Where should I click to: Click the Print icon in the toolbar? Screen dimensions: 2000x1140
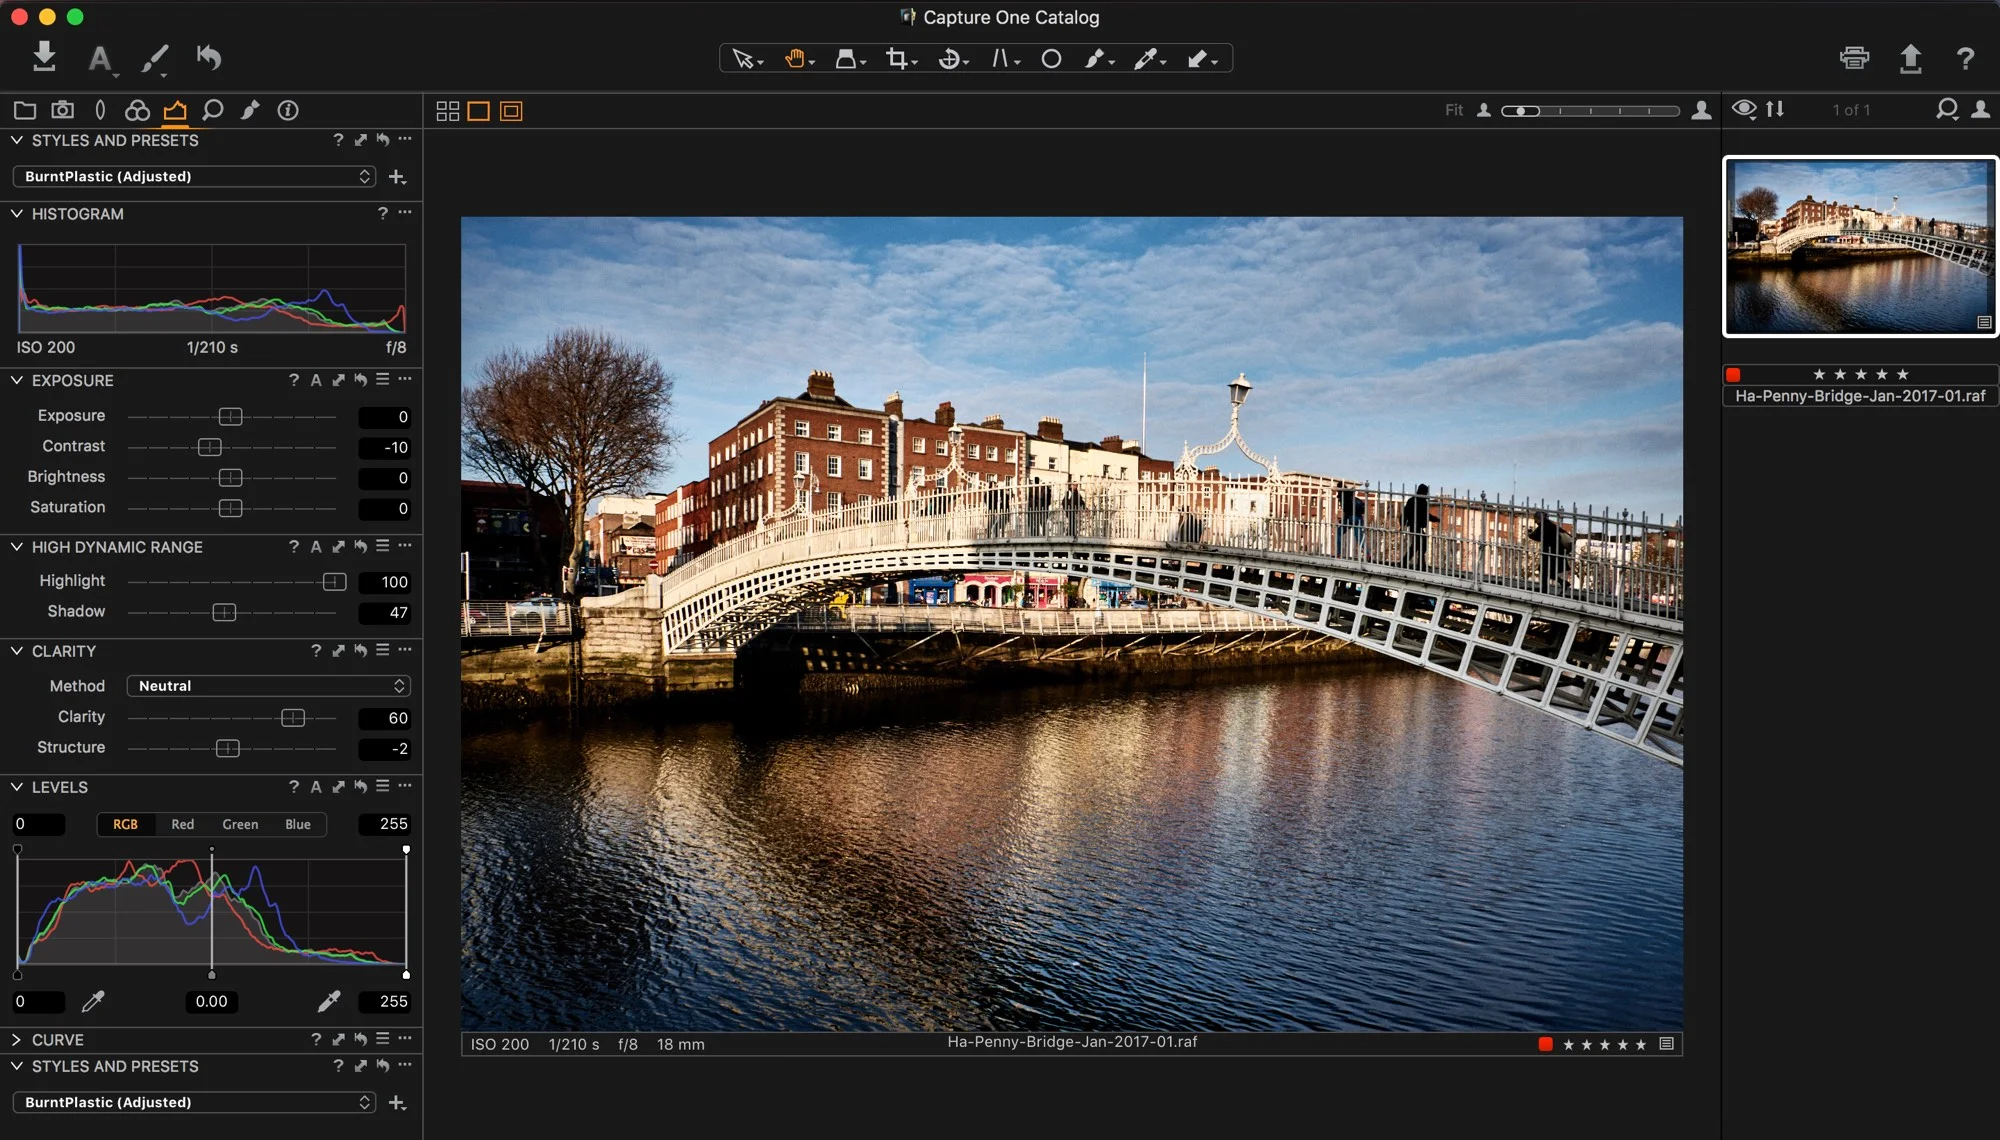(1855, 59)
